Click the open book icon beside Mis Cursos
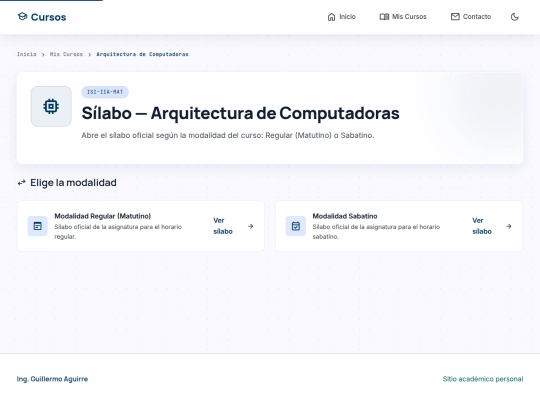Viewport: 540px width, 405px height. point(384,17)
